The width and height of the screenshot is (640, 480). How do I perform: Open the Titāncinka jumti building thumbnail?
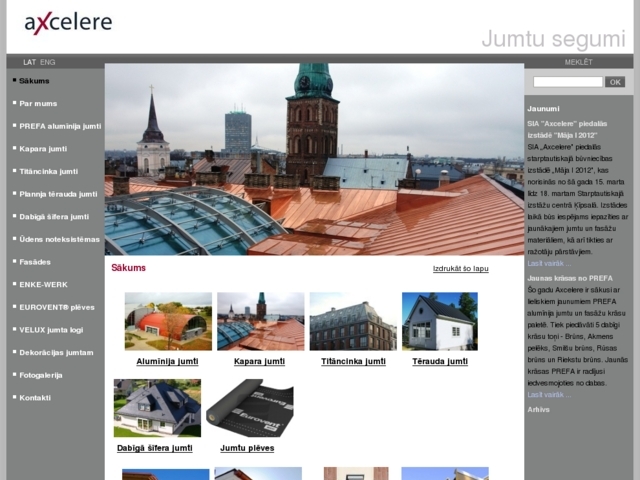[353, 321]
